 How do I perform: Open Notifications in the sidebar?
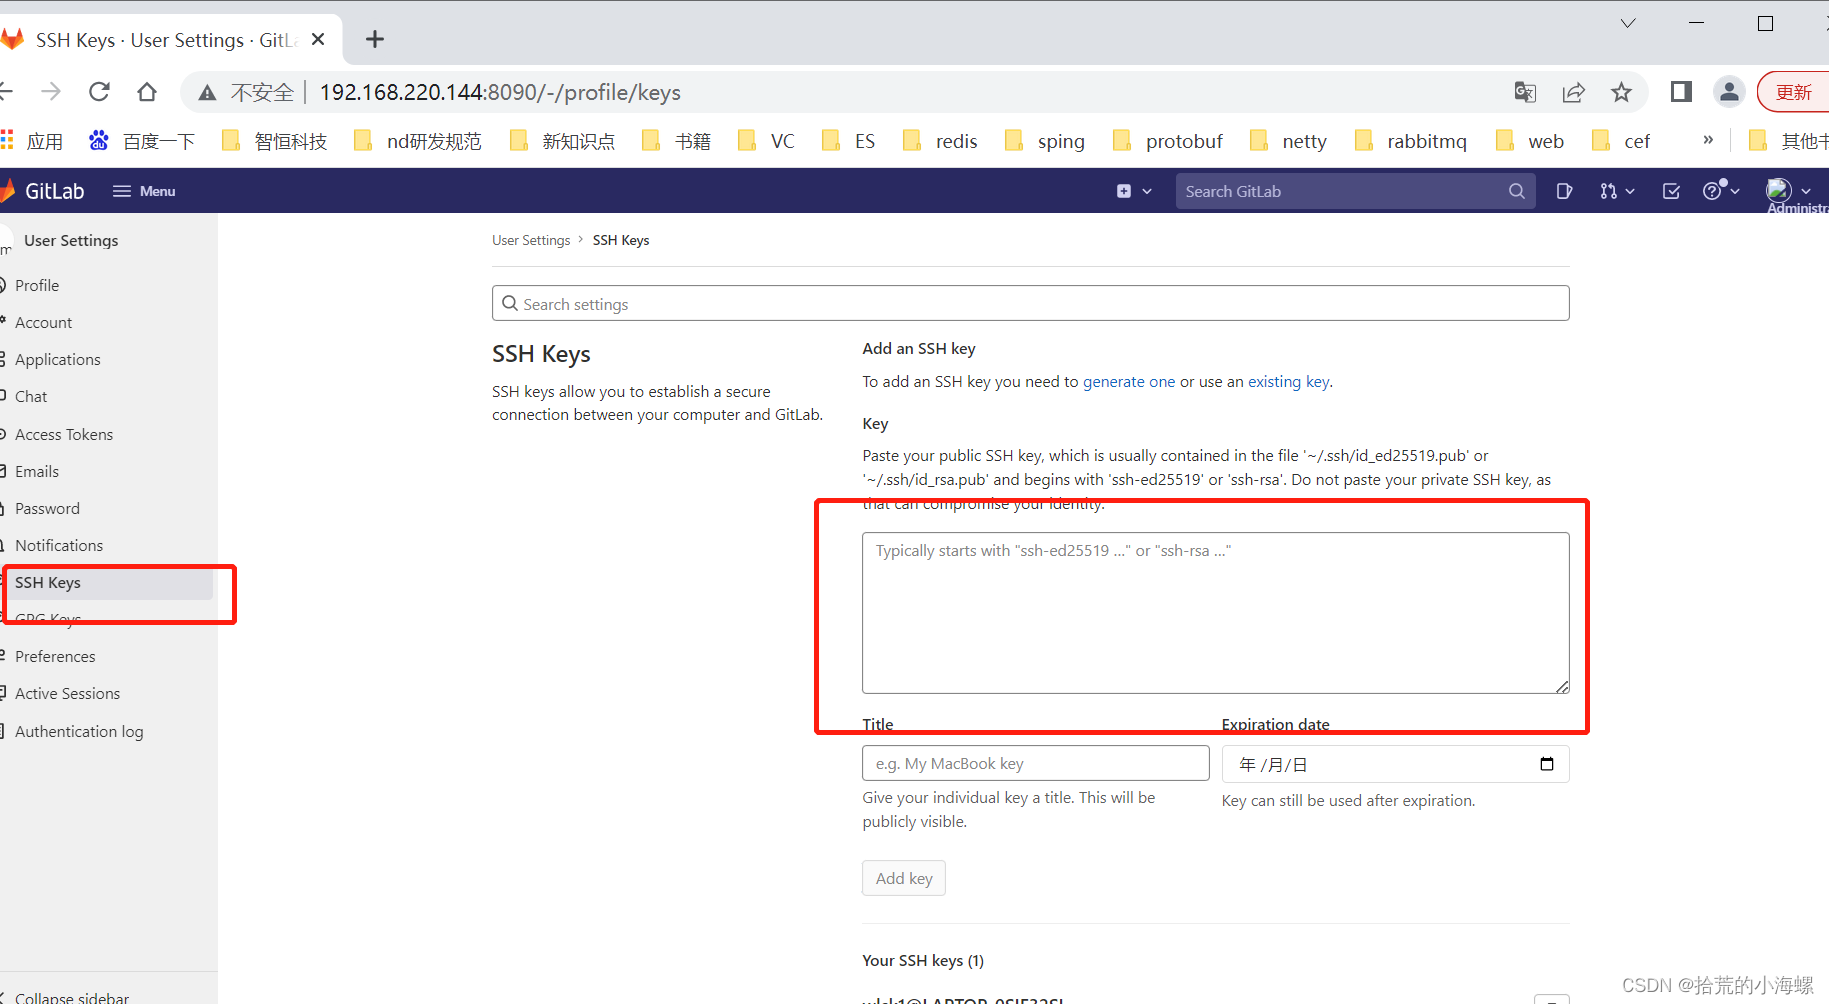click(x=59, y=545)
